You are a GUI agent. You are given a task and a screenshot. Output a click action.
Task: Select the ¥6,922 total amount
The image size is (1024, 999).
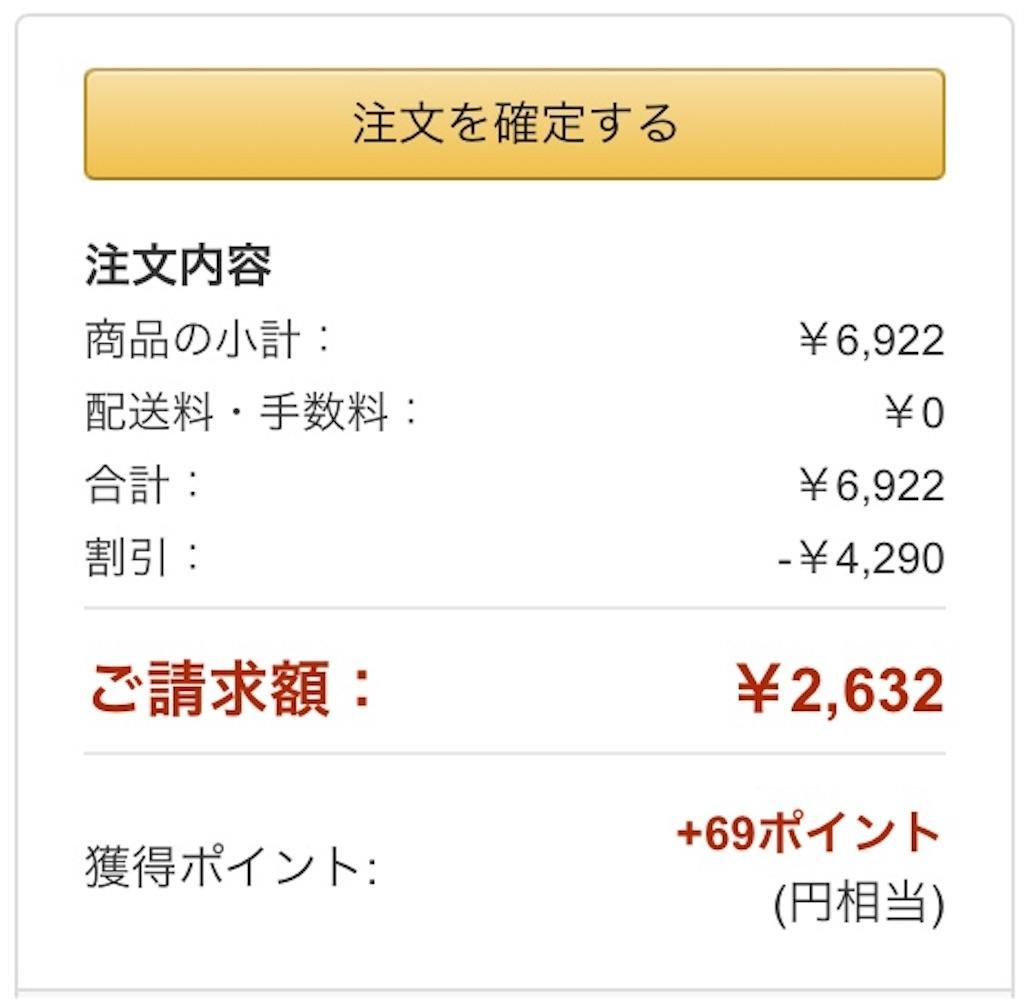coord(872,483)
